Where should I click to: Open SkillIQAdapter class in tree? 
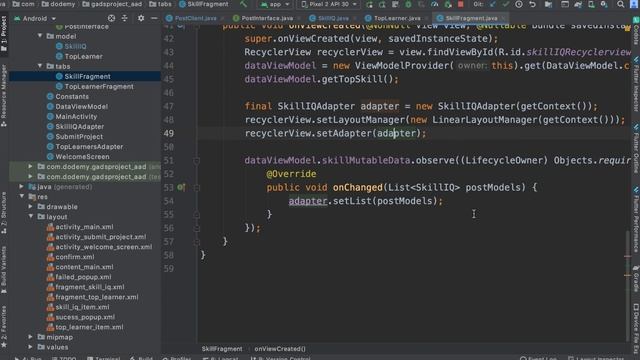[x=80, y=127]
